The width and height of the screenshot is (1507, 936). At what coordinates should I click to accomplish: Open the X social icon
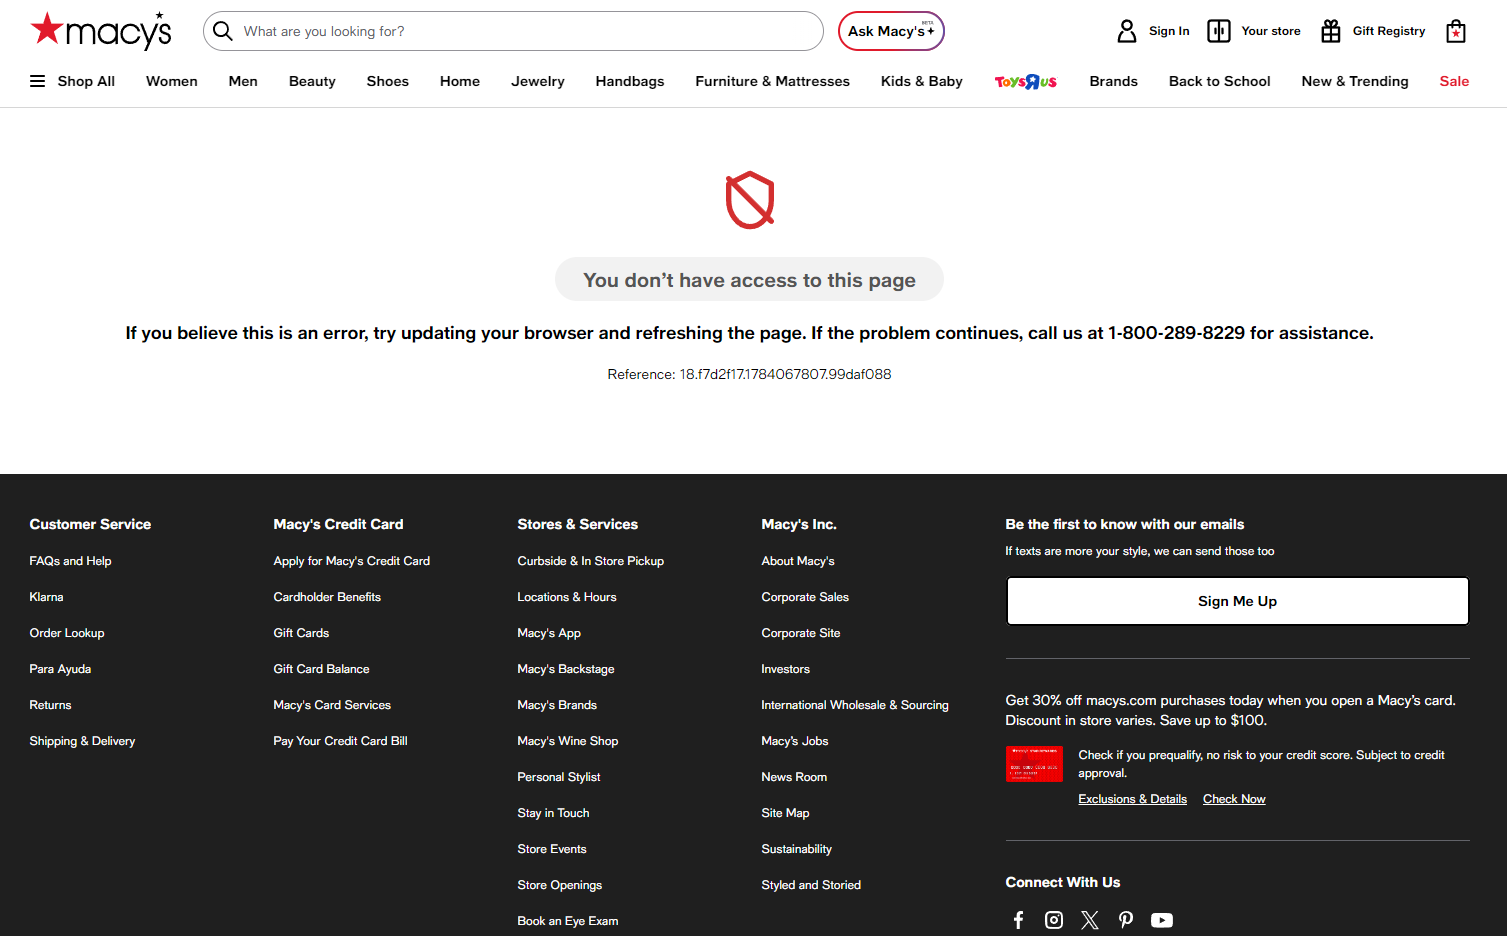[1090, 920]
